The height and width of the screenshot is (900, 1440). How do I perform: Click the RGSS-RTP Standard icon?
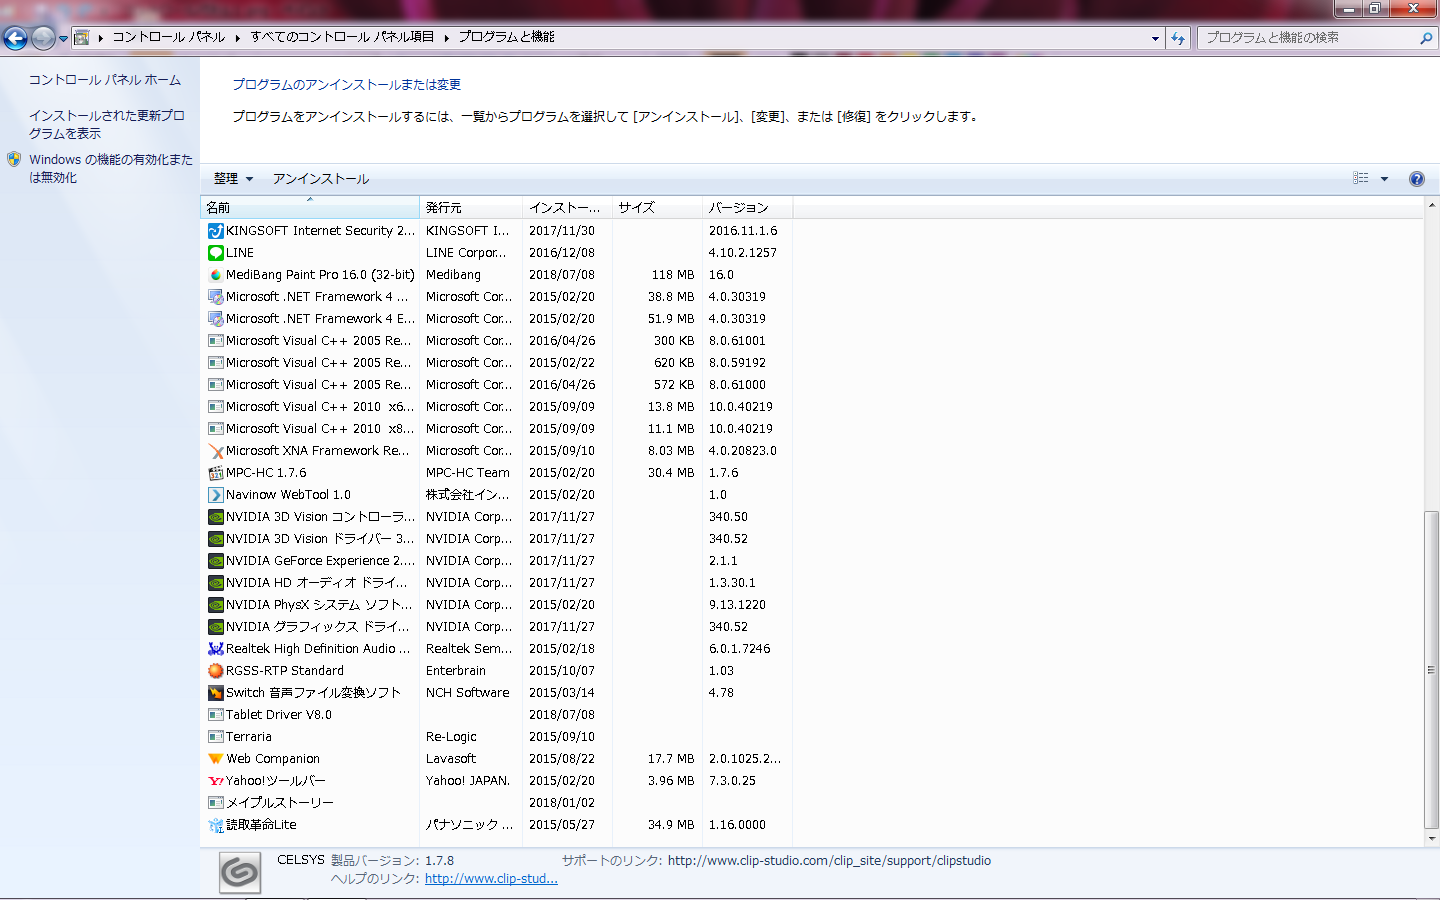coord(215,671)
